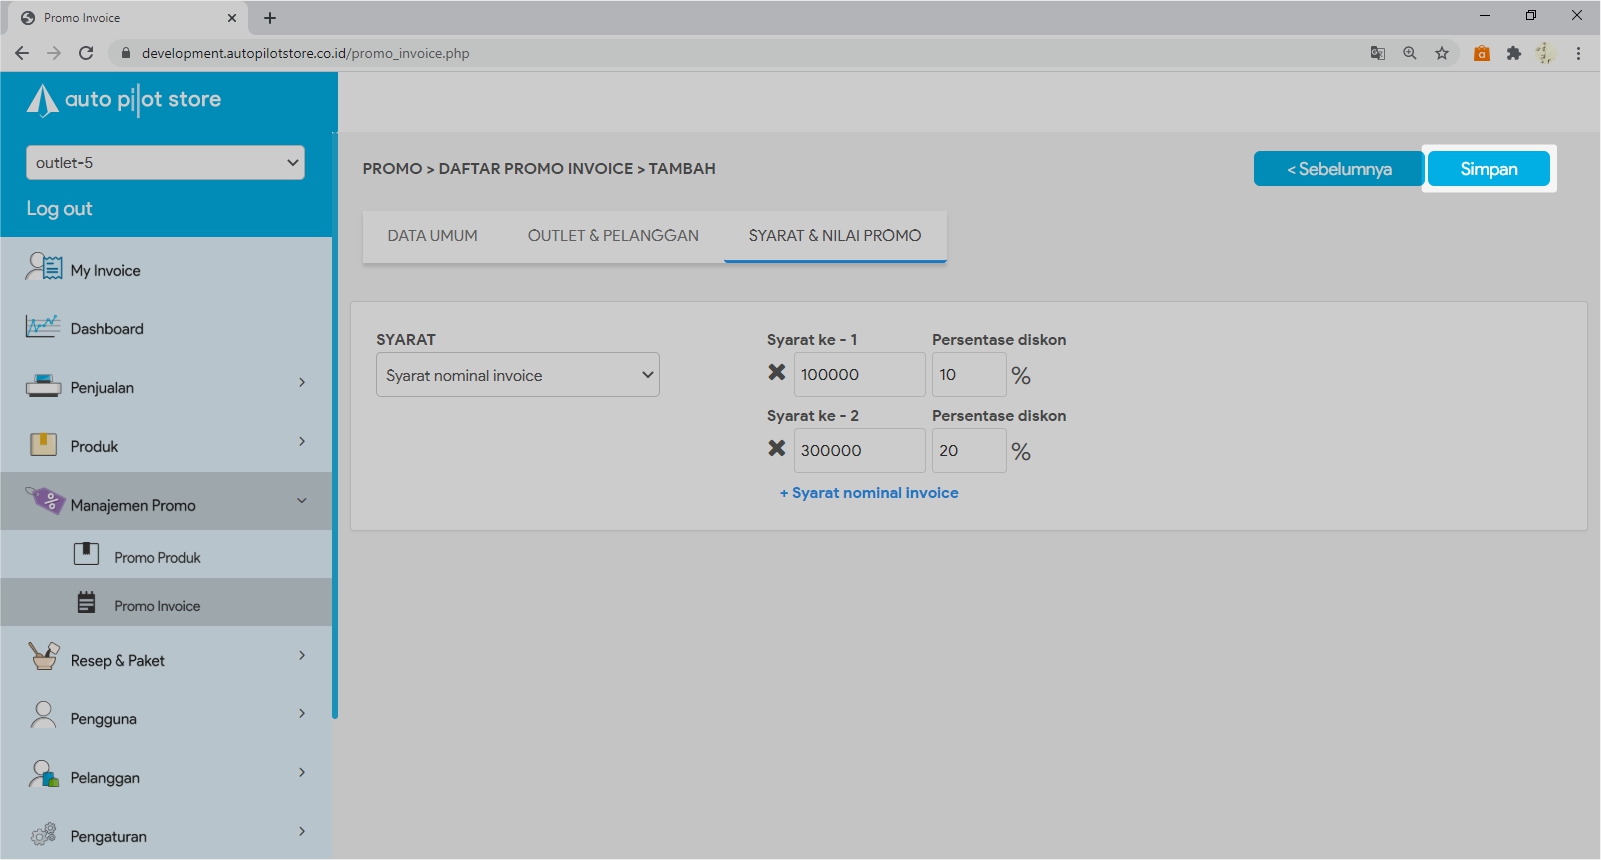Viewport: 1601px width, 860px height.
Task: Click the My Invoice sidebar icon
Action: click(44, 268)
